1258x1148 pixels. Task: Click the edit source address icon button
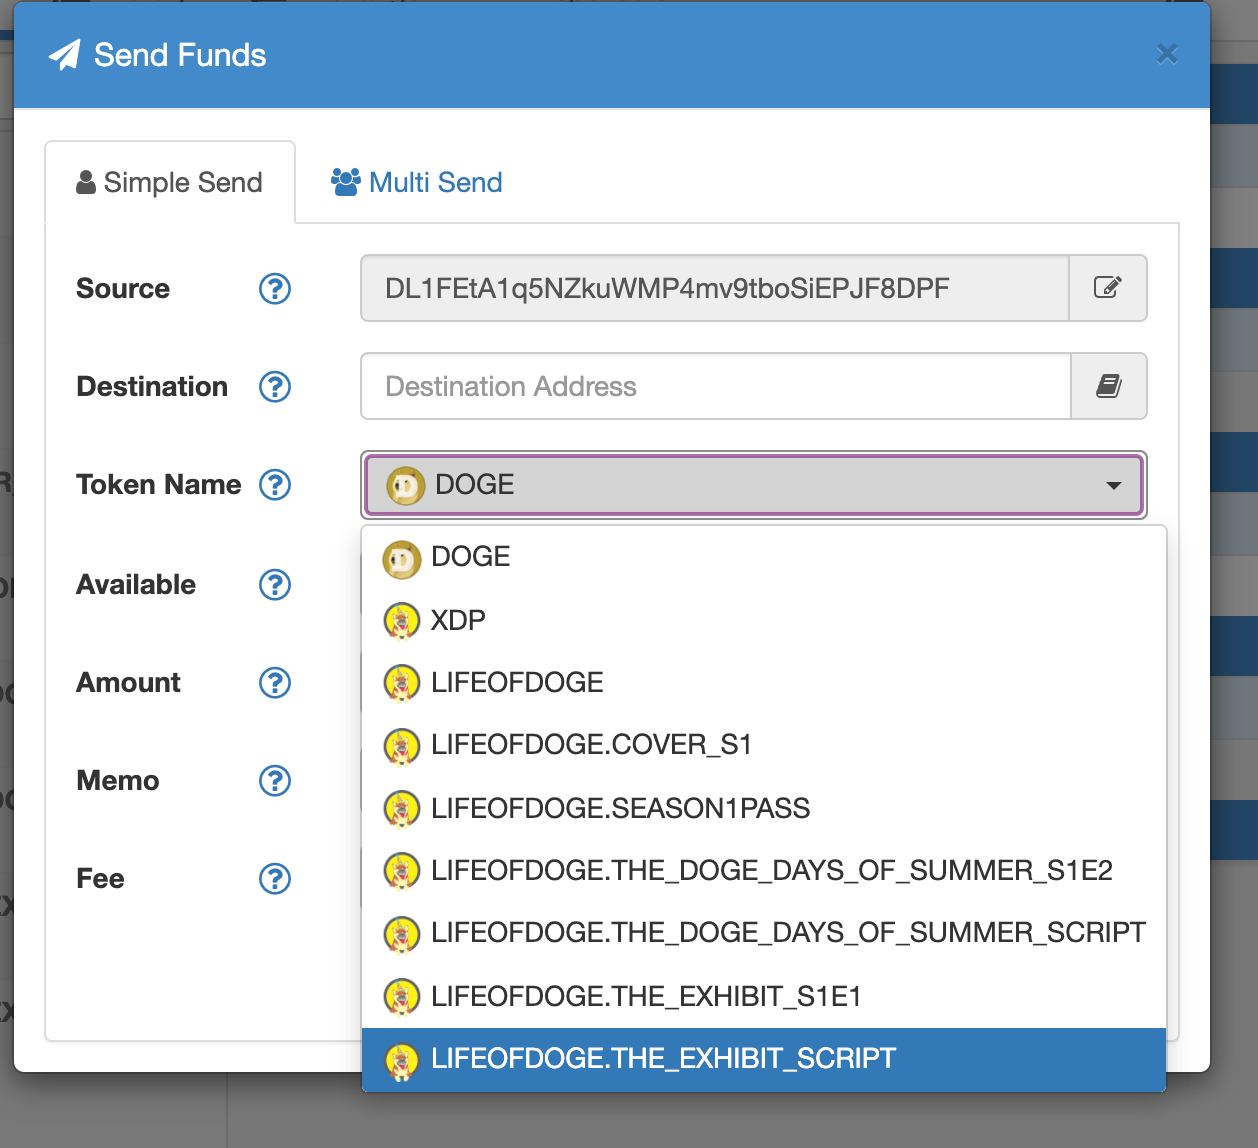pos(1108,288)
